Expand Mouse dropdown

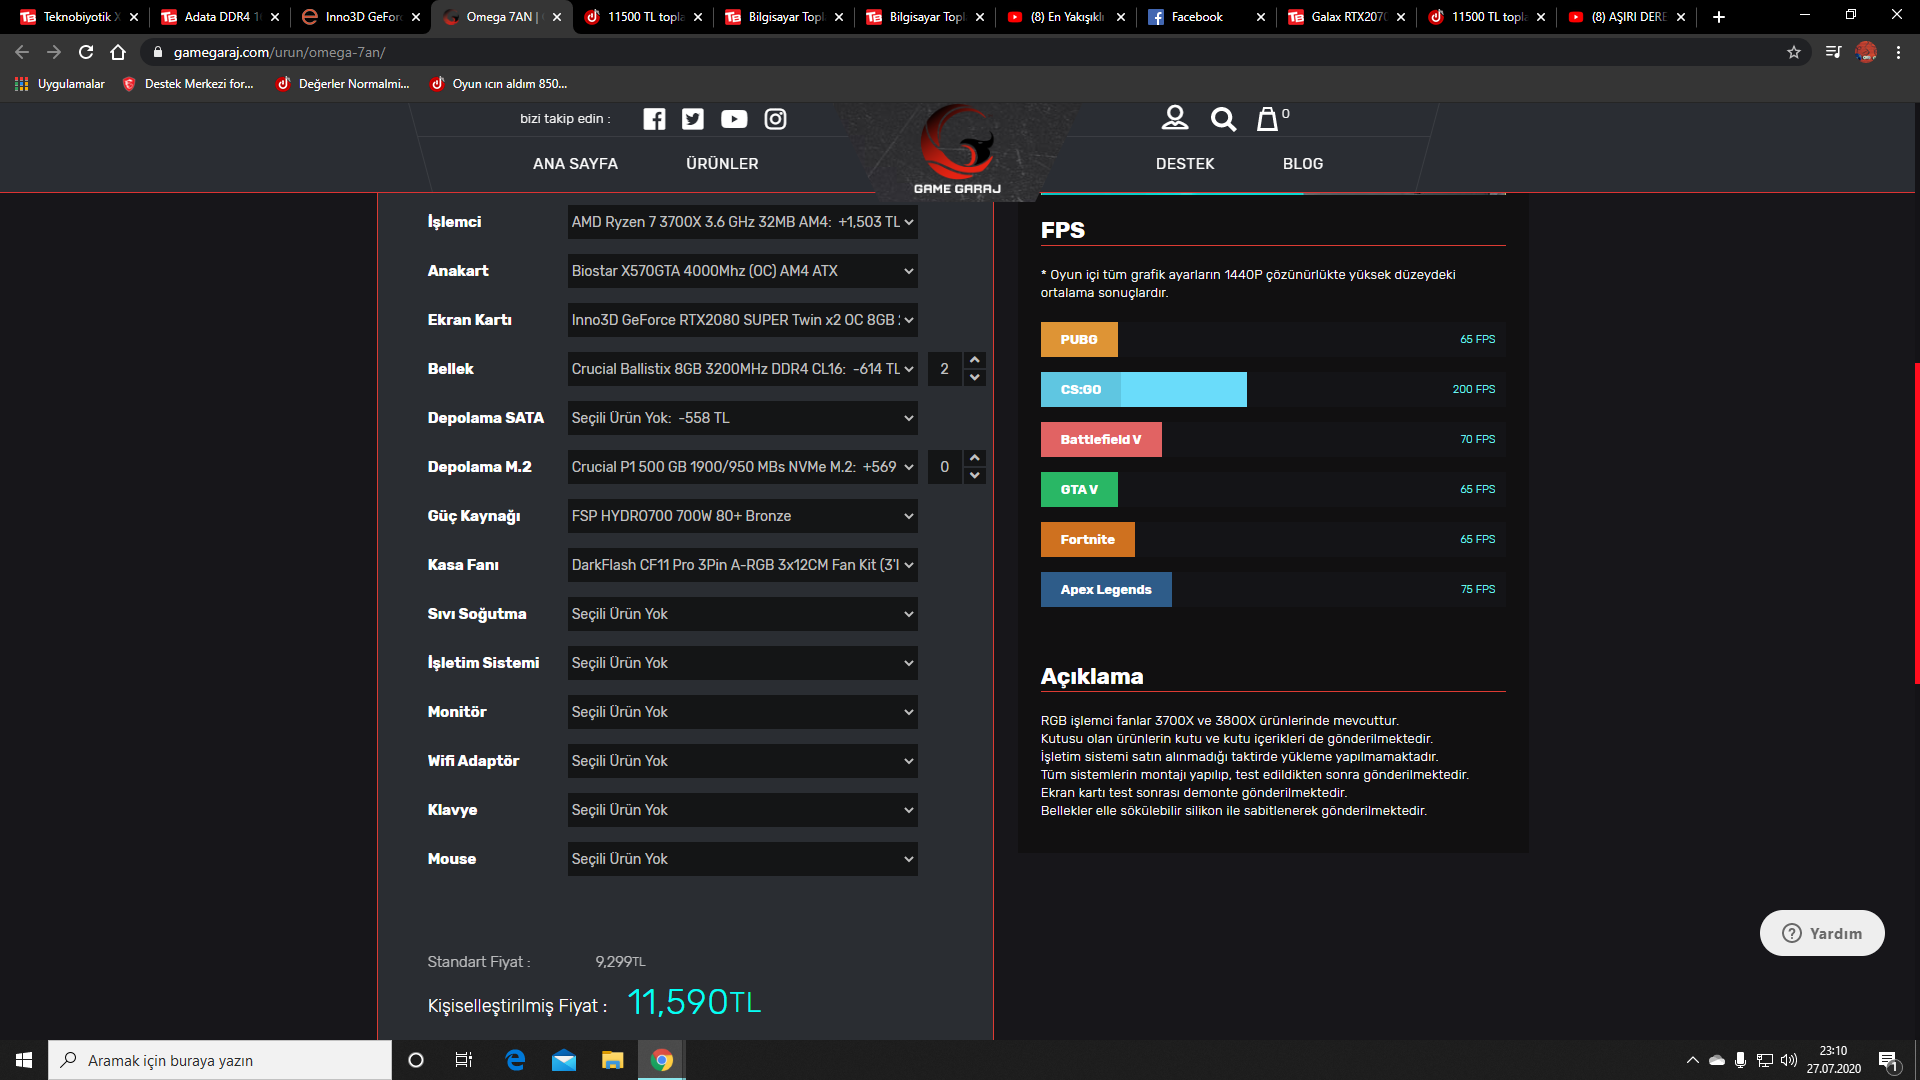(742, 859)
